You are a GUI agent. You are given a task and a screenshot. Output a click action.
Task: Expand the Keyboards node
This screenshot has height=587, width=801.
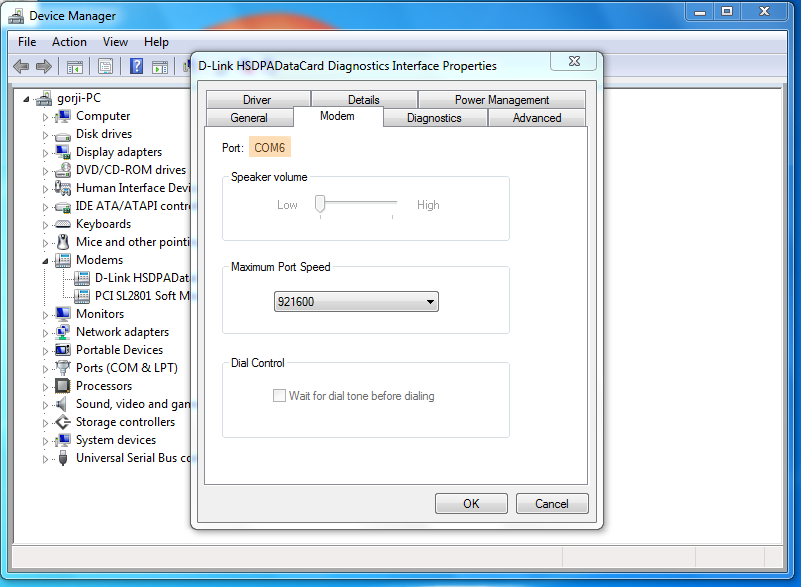coord(45,225)
